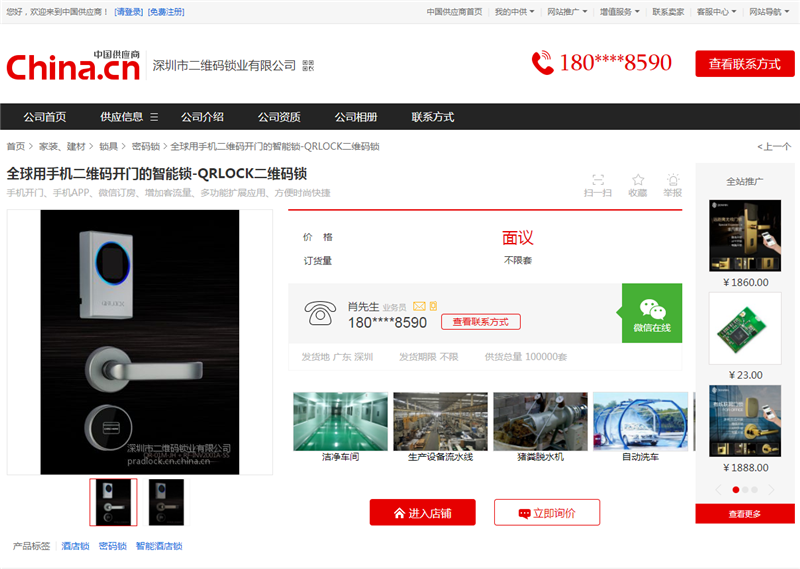Click the previous arrow in 全站推广 carousel

point(718,490)
